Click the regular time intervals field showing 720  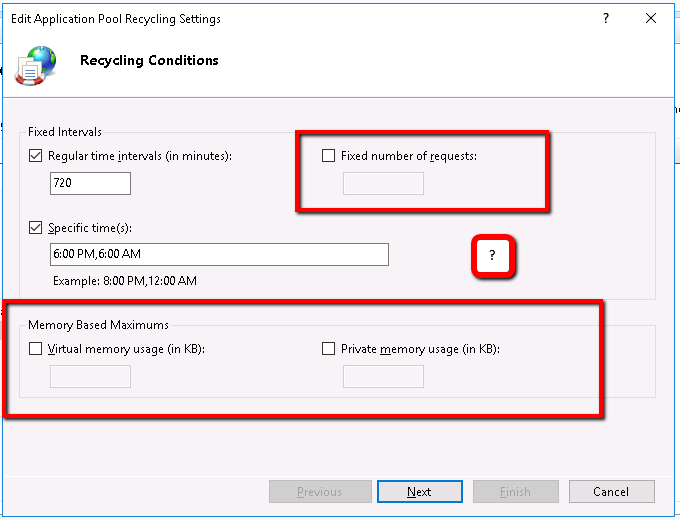coord(90,183)
